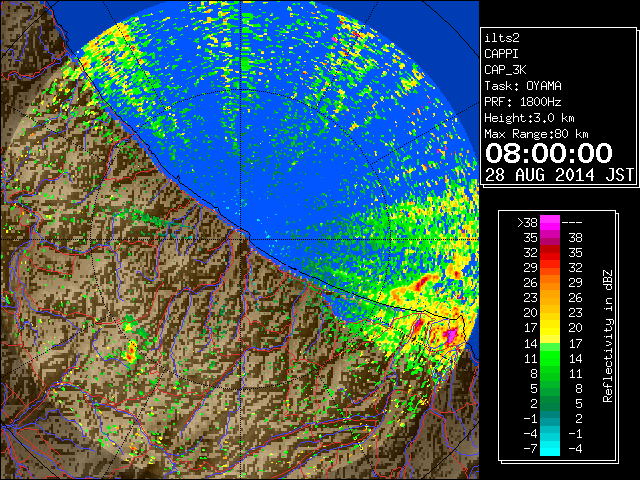Click the 'Max Range:80 km' text
Screen dimensions: 640x480
pos(536,134)
